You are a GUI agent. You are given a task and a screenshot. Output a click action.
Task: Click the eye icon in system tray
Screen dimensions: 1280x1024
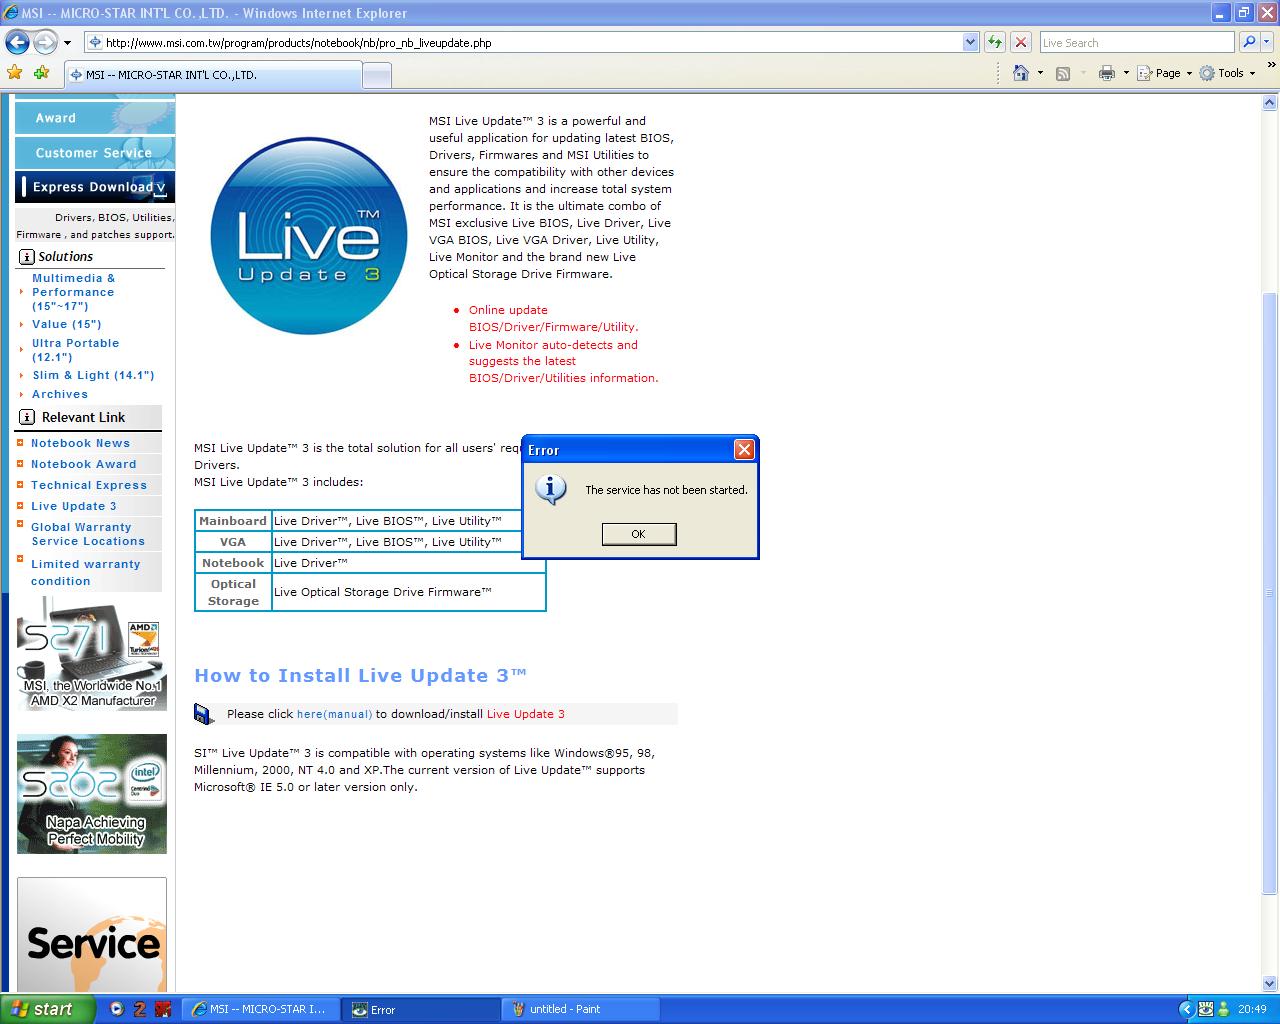pos(1206,1009)
